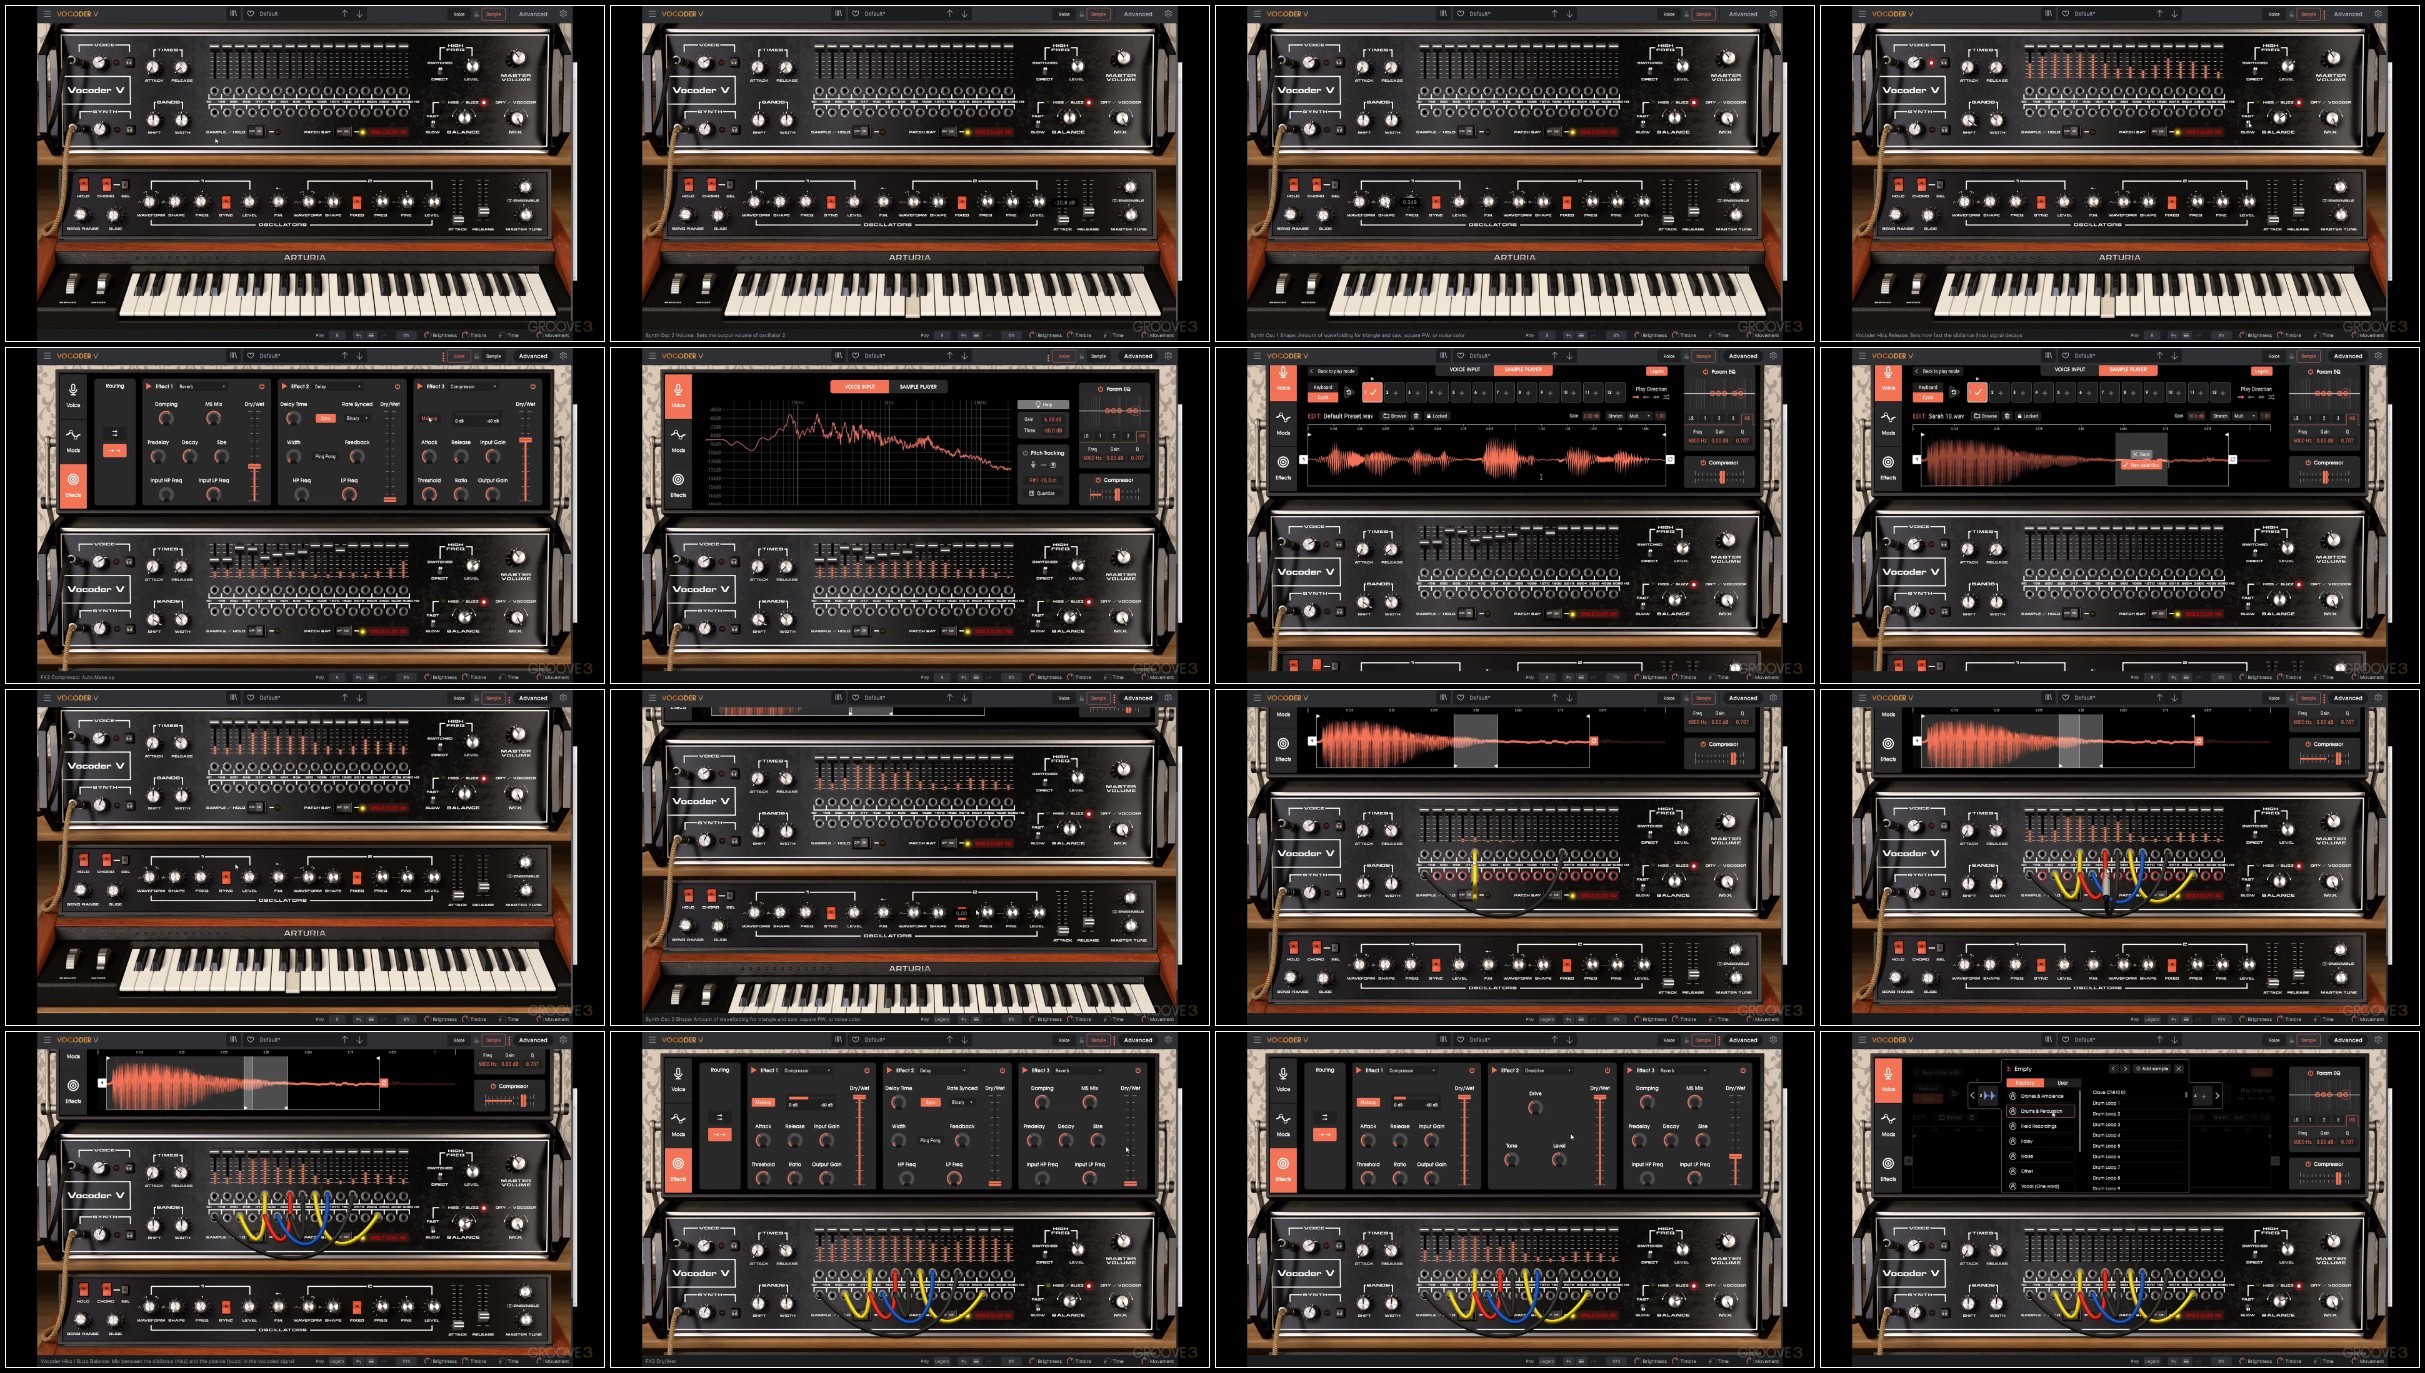Viewport: 2425px width, 1373px height.
Task: Open Effect 1 Compressor dropdown in the Overdrive effects view
Action: pyautogui.click(x=1412, y=1070)
